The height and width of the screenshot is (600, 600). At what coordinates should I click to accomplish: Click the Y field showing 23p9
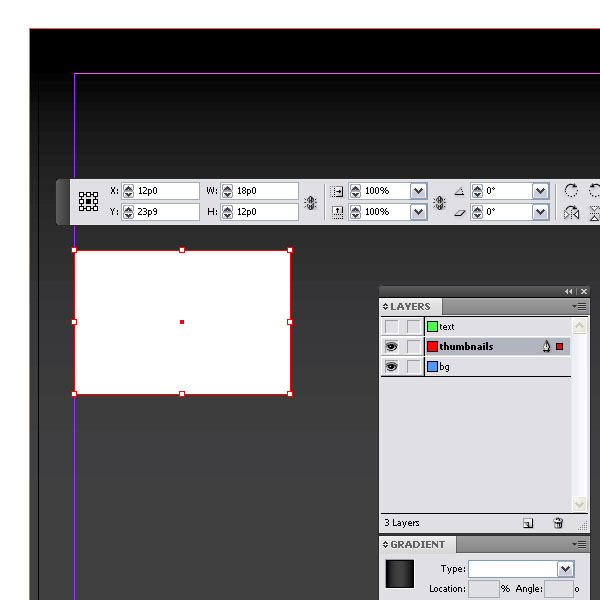[167, 212]
